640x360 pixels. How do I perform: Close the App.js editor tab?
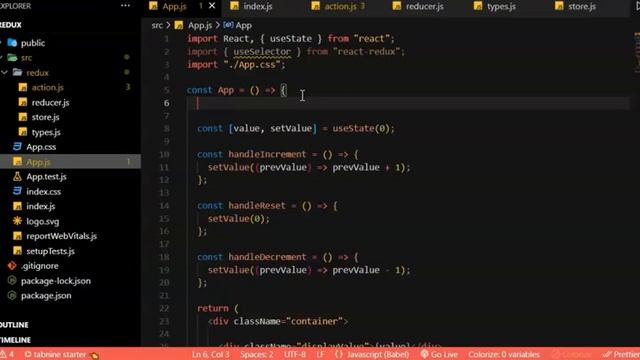point(212,6)
